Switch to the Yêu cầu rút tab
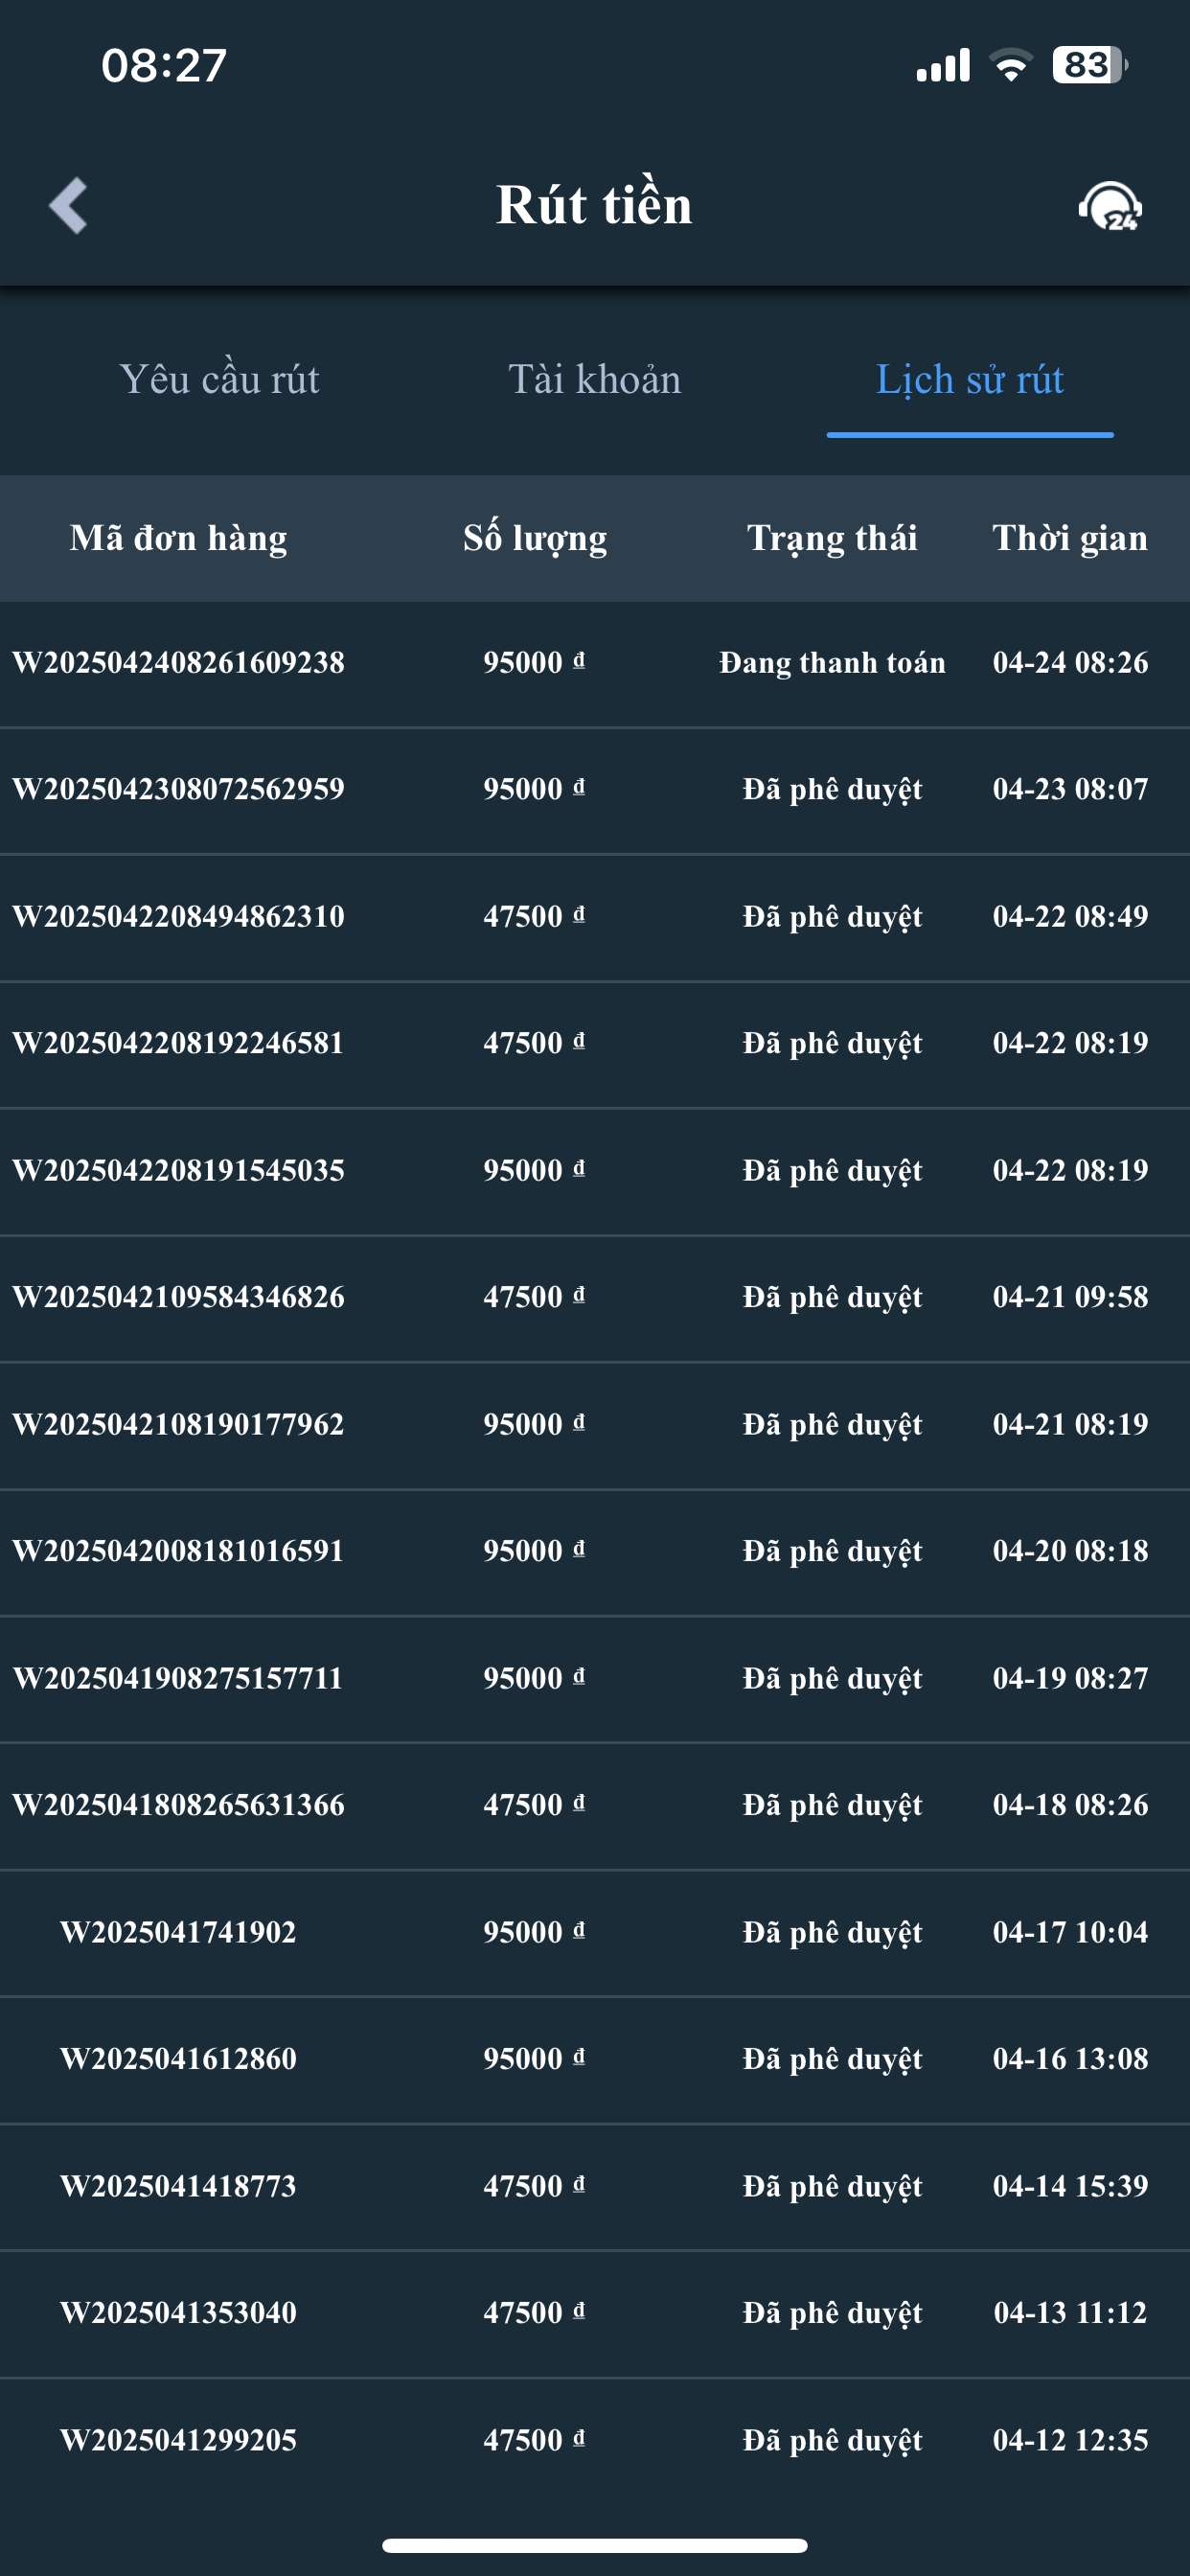Image resolution: width=1190 pixels, height=2576 pixels. point(219,380)
